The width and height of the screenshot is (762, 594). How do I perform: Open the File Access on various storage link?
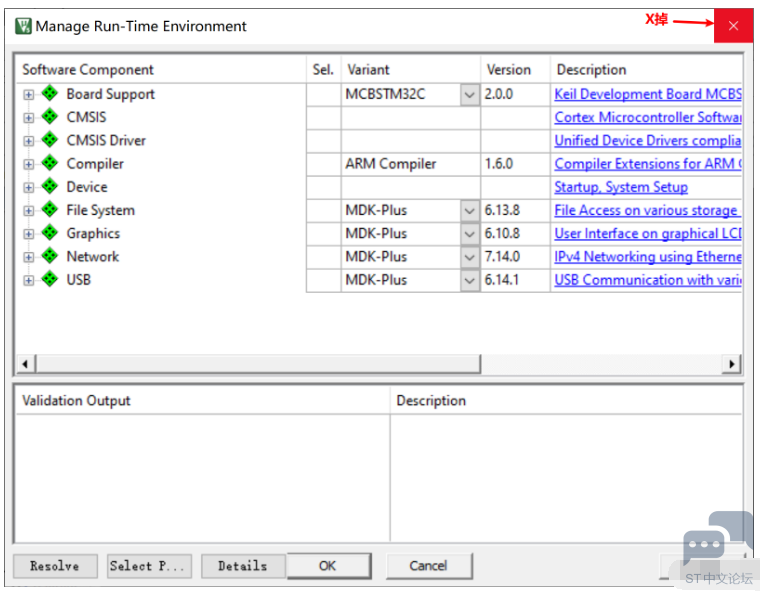(x=647, y=210)
